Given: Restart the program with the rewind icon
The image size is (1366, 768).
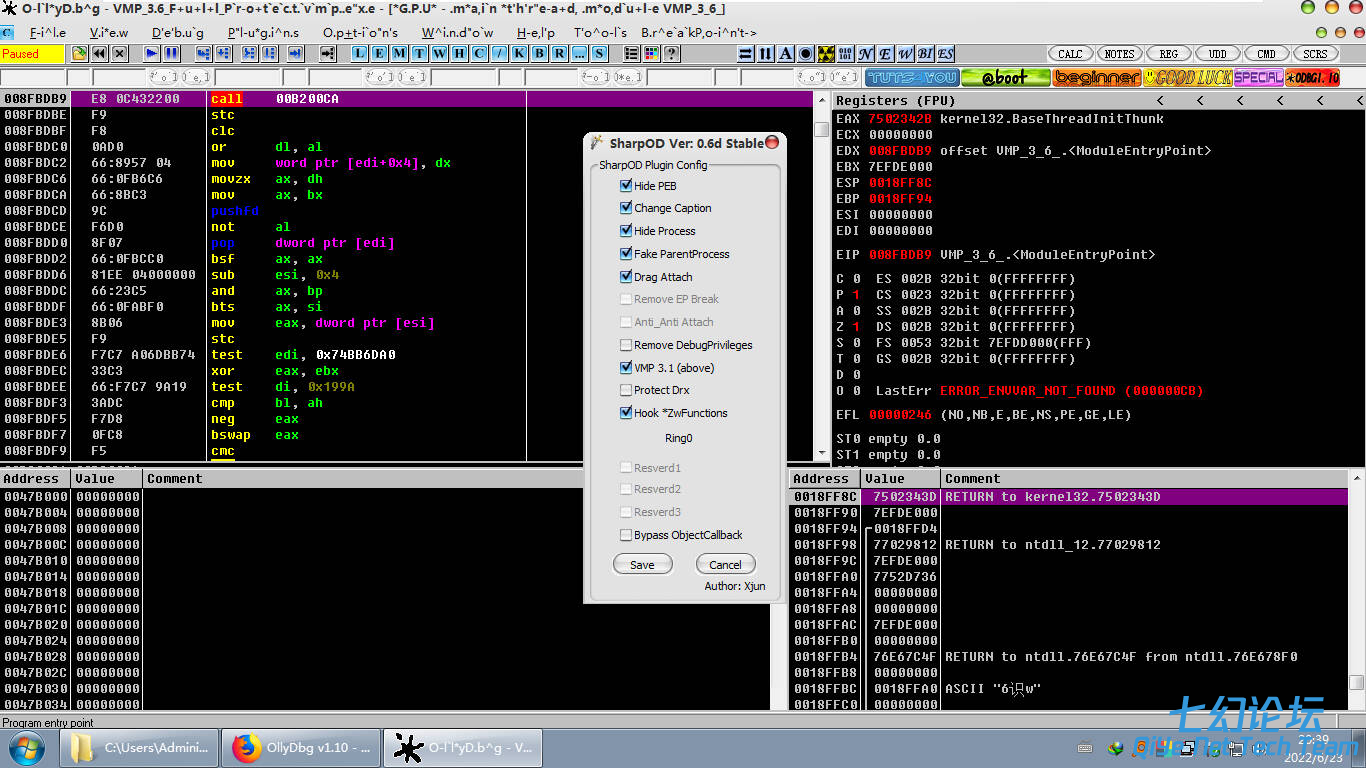Looking at the screenshot, I should point(100,54).
